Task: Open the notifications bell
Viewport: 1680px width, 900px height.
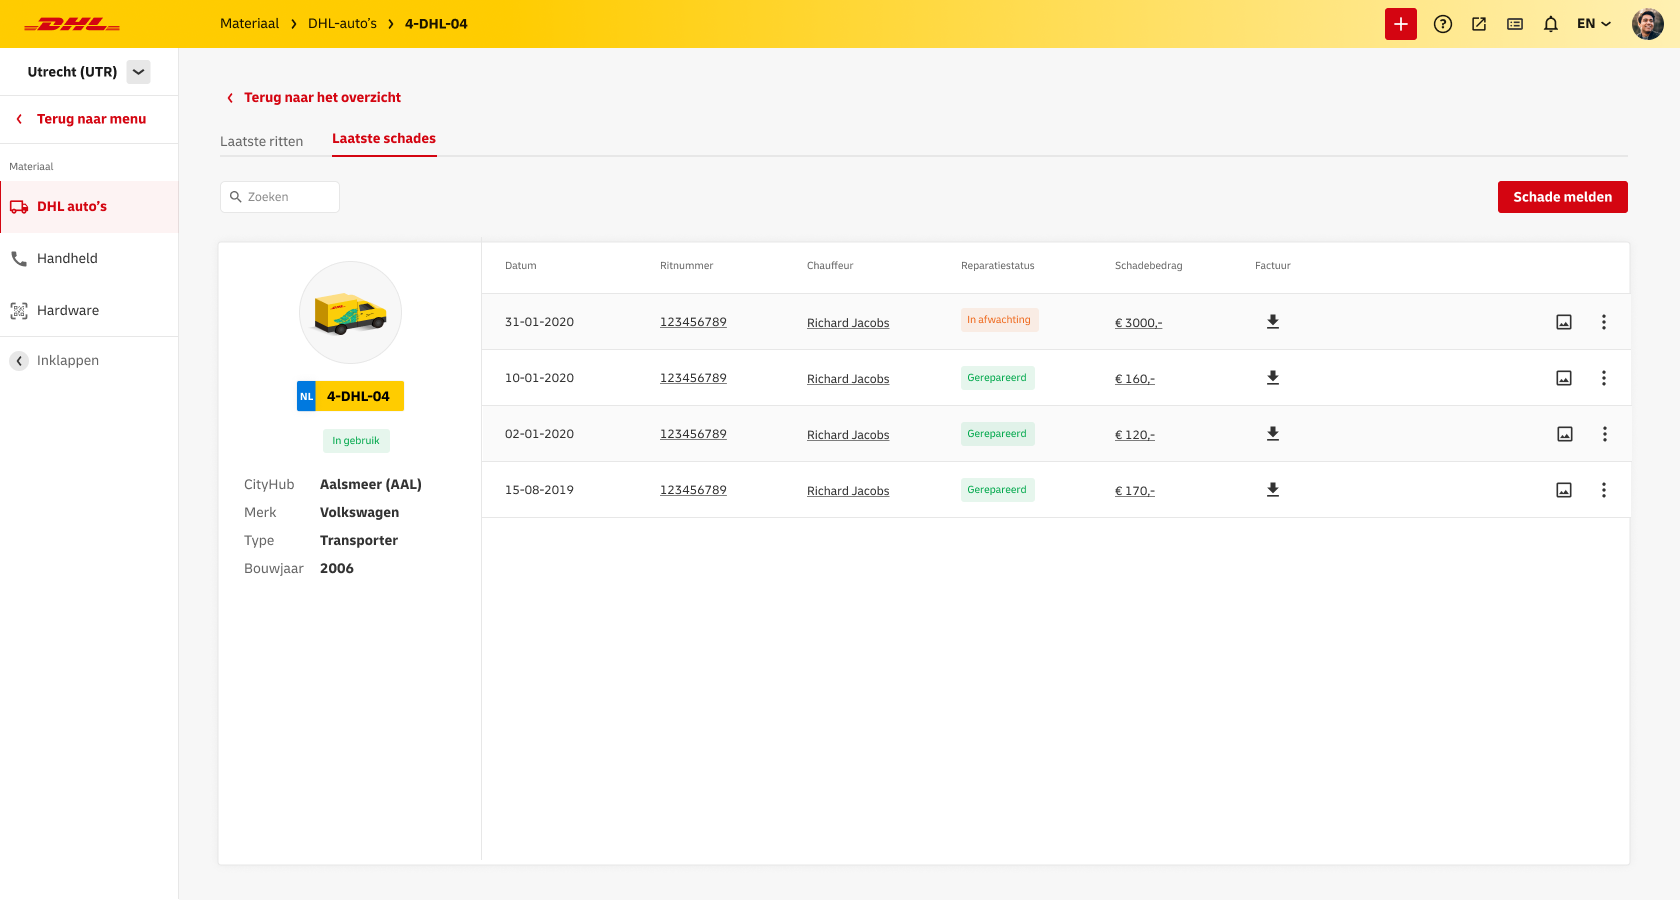Action: pyautogui.click(x=1551, y=24)
